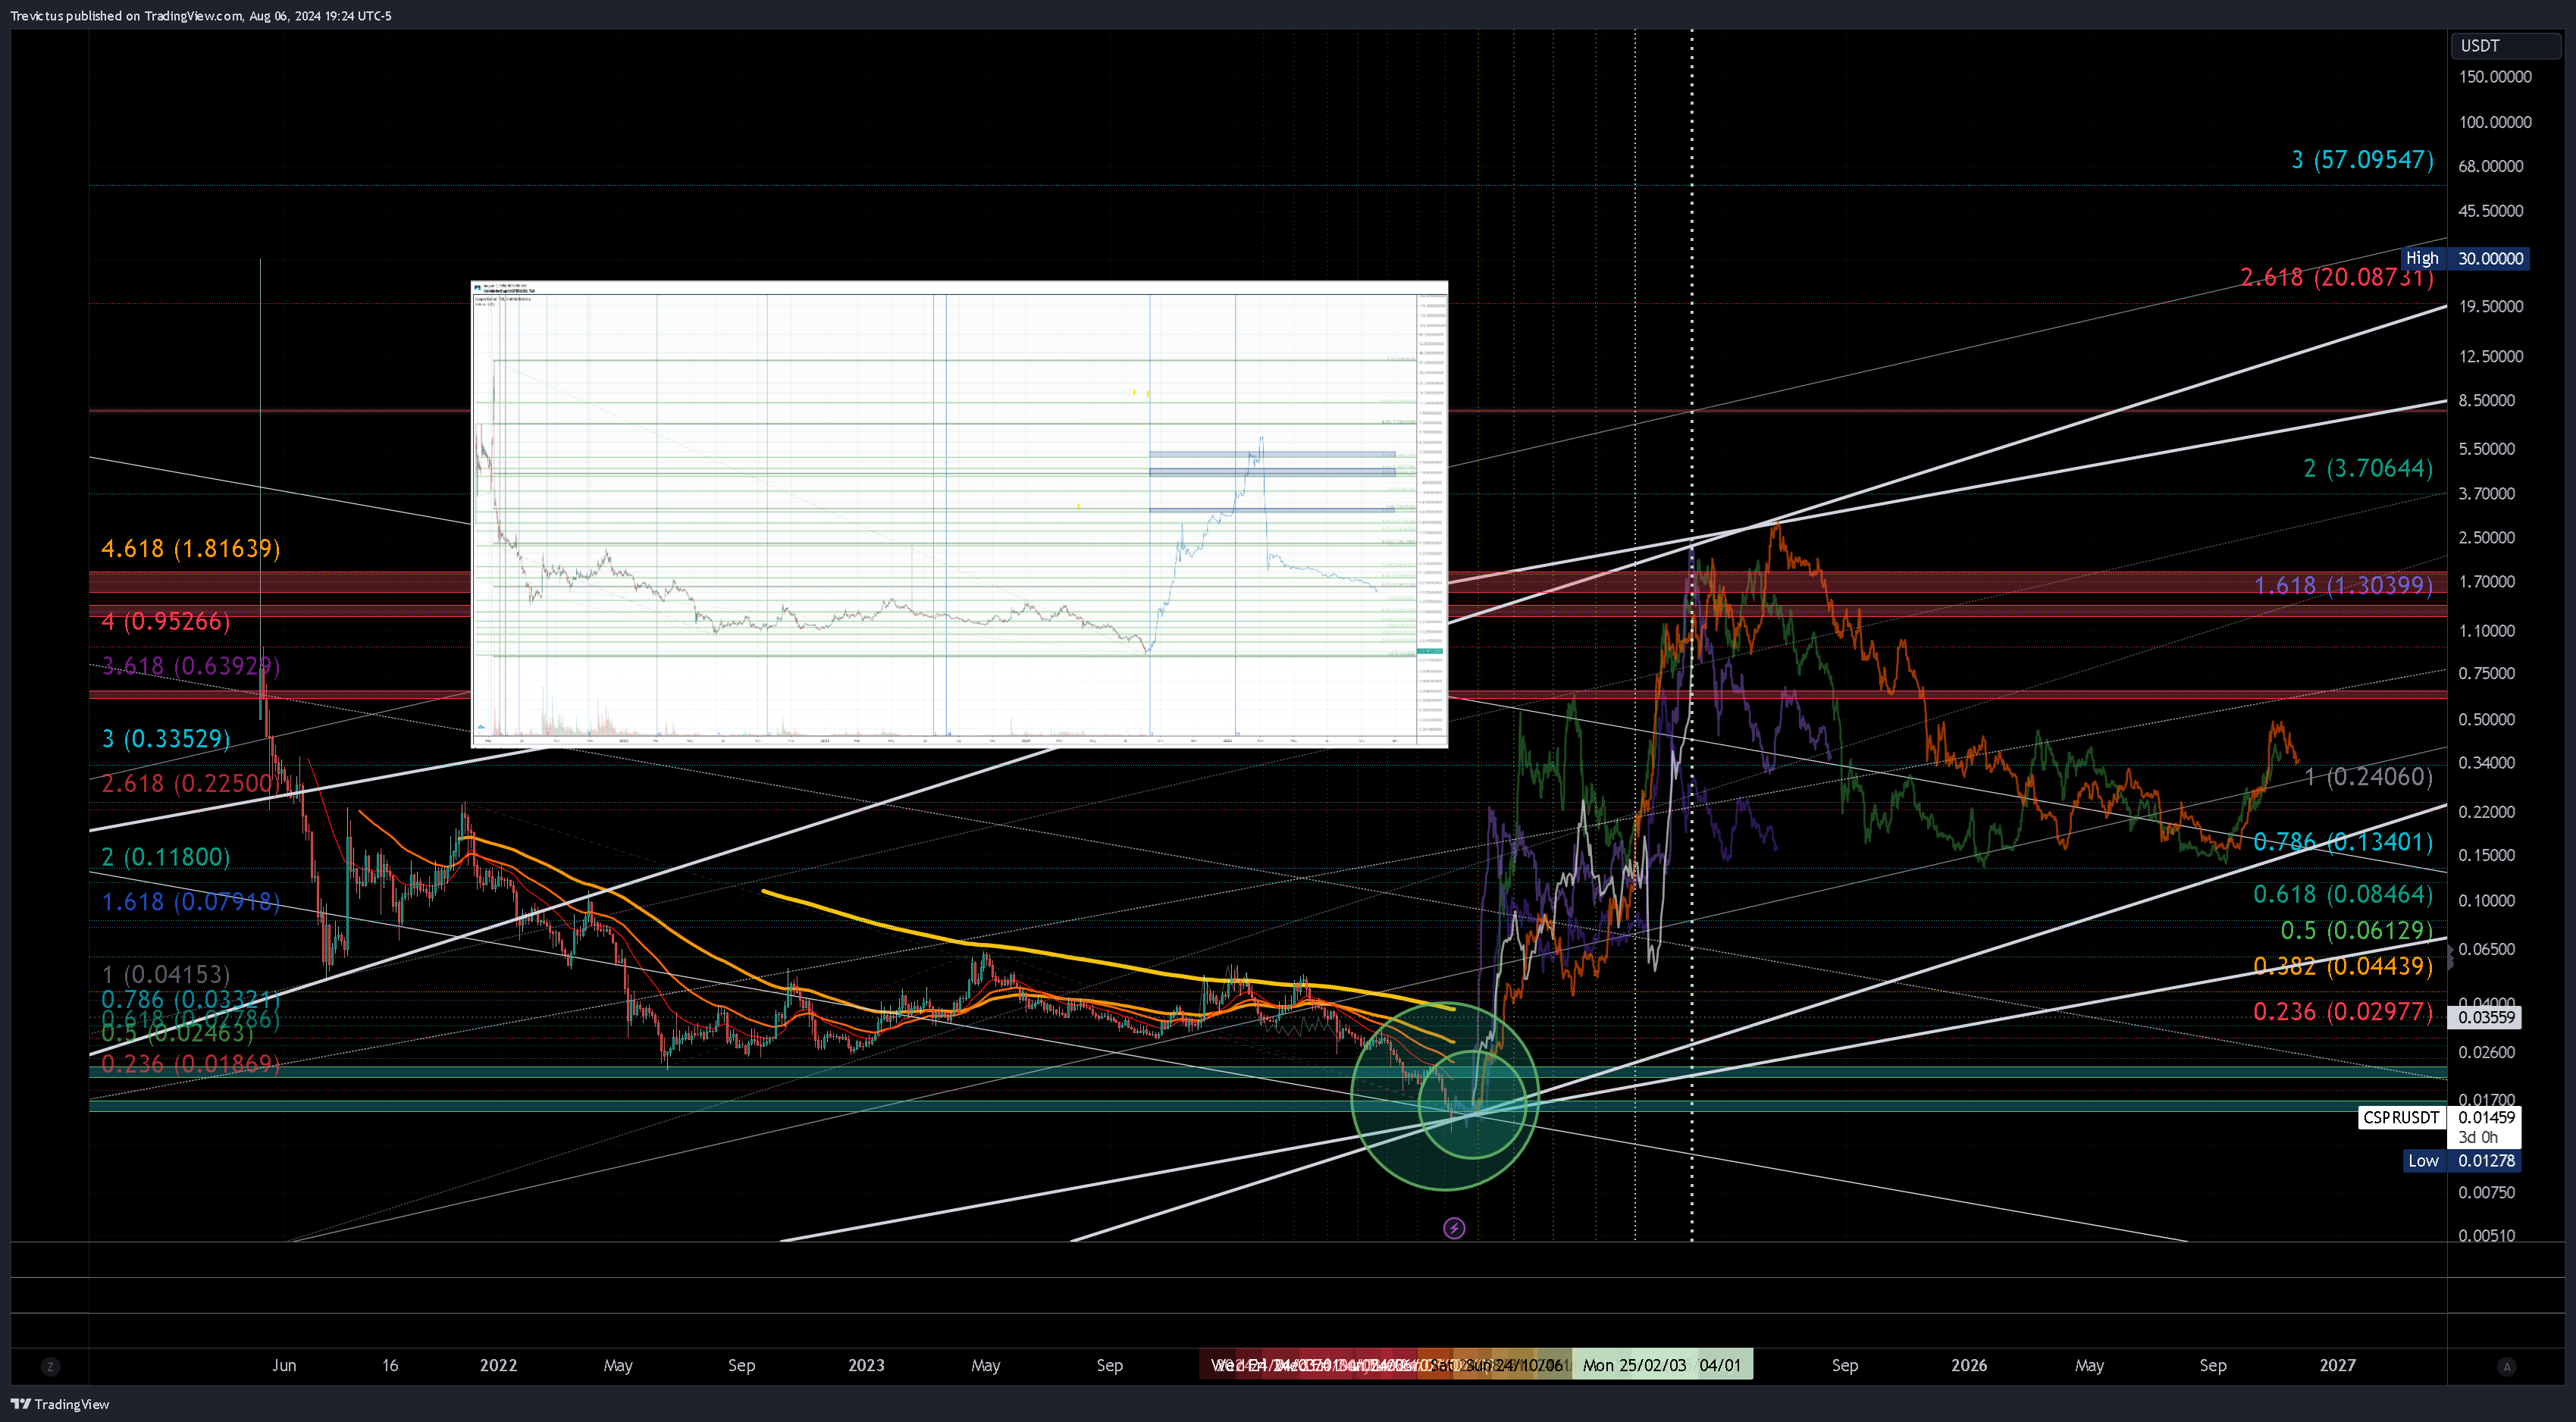
Task: Click the 1 (0.24060) Fibonacci level label
Action: pos(2368,776)
